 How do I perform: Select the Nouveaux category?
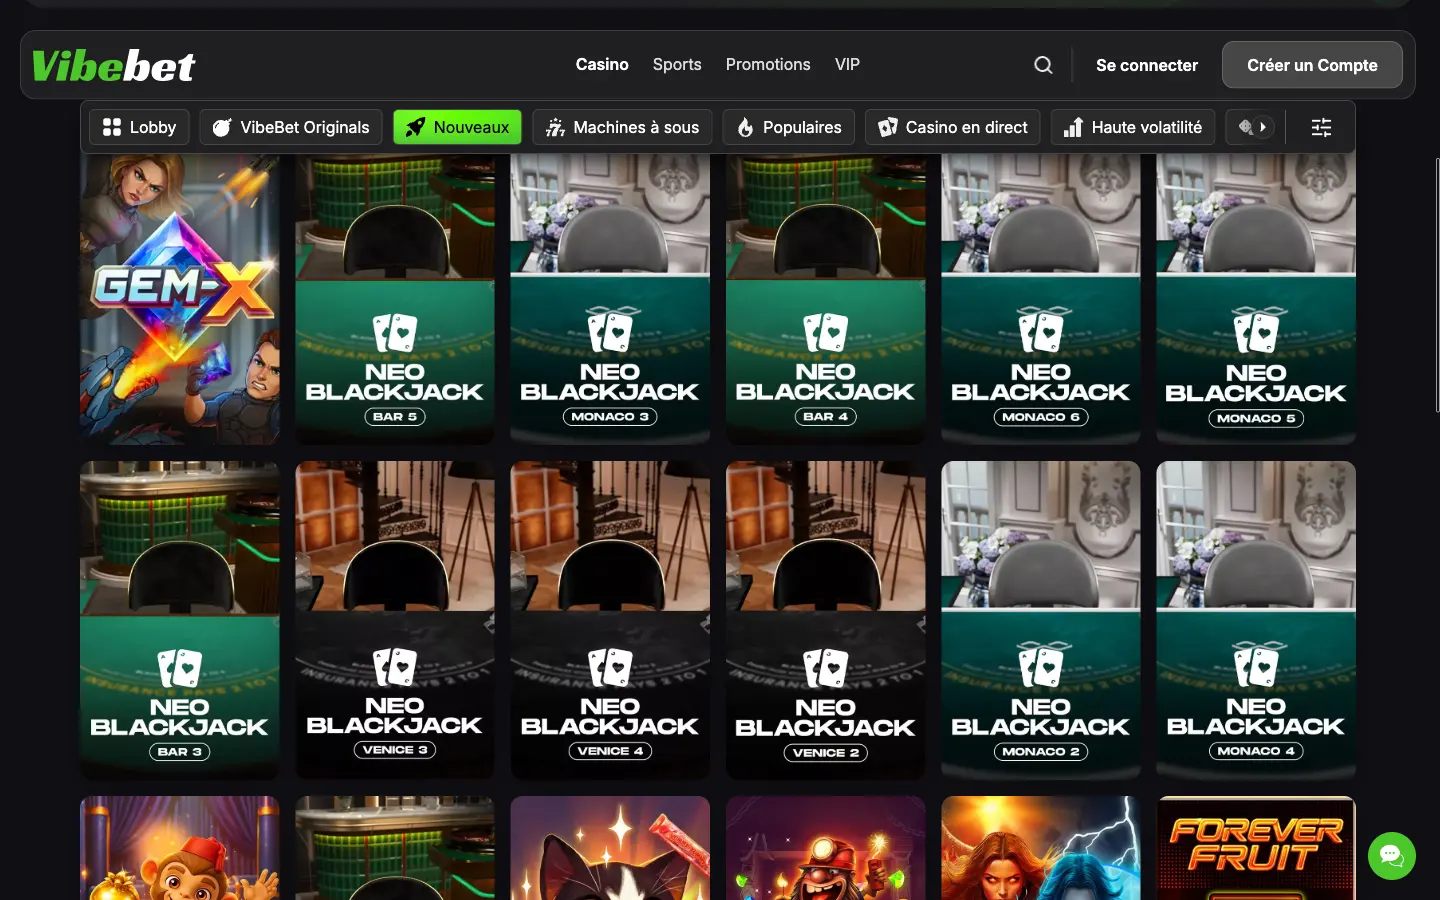point(457,127)
